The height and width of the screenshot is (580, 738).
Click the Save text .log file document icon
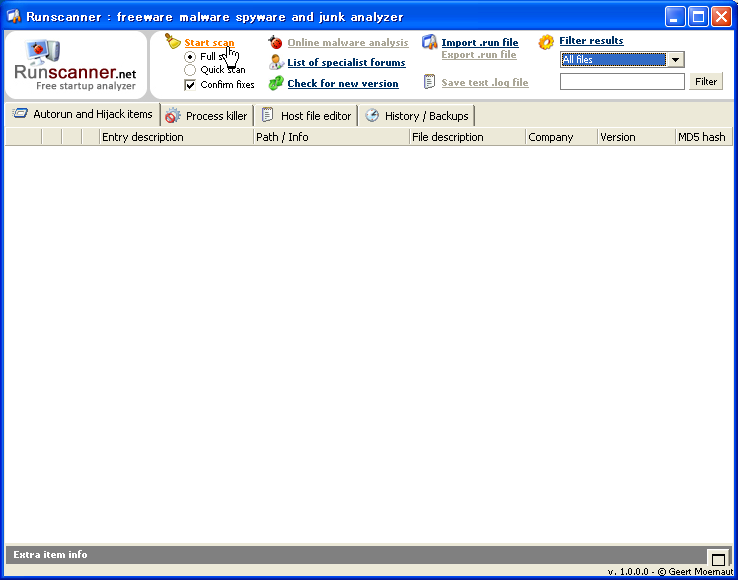coord(429,82)
